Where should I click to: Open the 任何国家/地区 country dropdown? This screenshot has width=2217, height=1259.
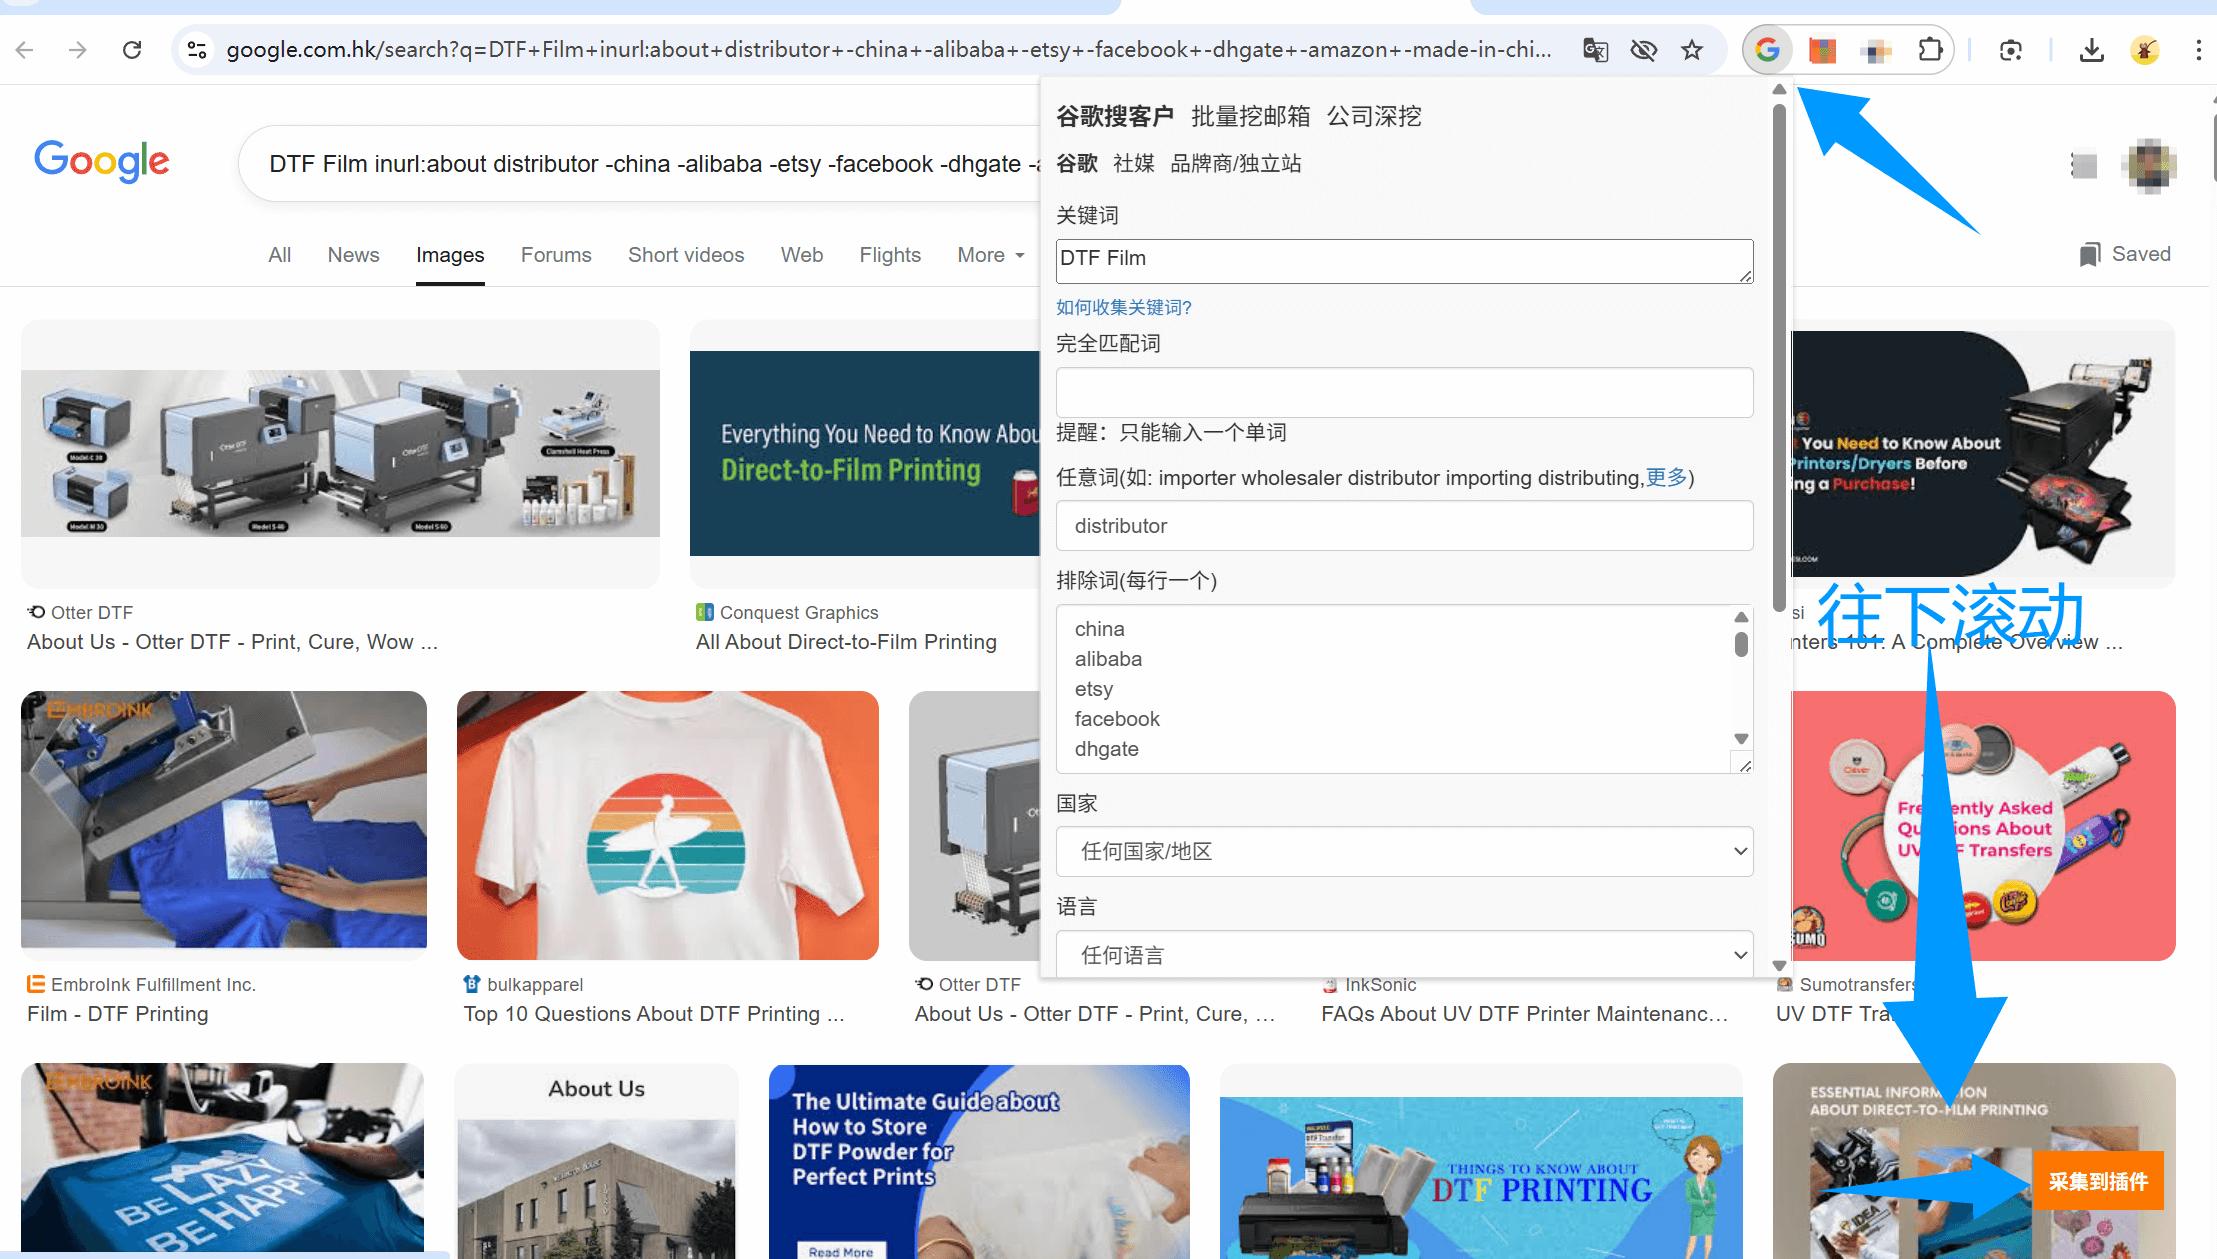[1404, 851]
